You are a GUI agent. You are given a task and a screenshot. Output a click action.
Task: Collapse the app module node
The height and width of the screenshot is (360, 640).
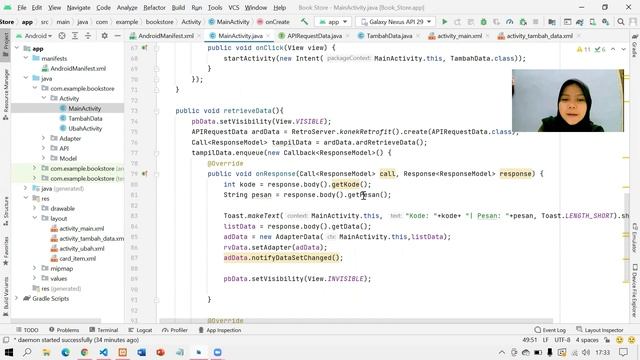click(17, 48)
